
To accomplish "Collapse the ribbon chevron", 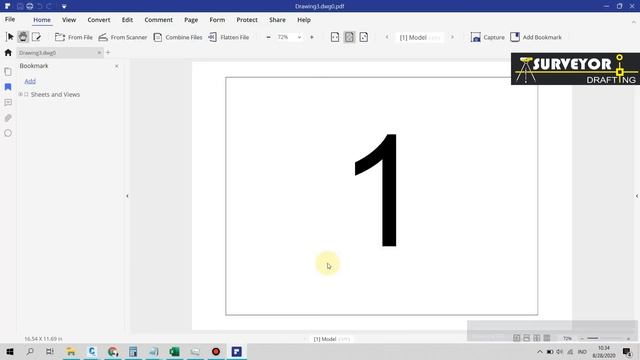I will [633, 22].
